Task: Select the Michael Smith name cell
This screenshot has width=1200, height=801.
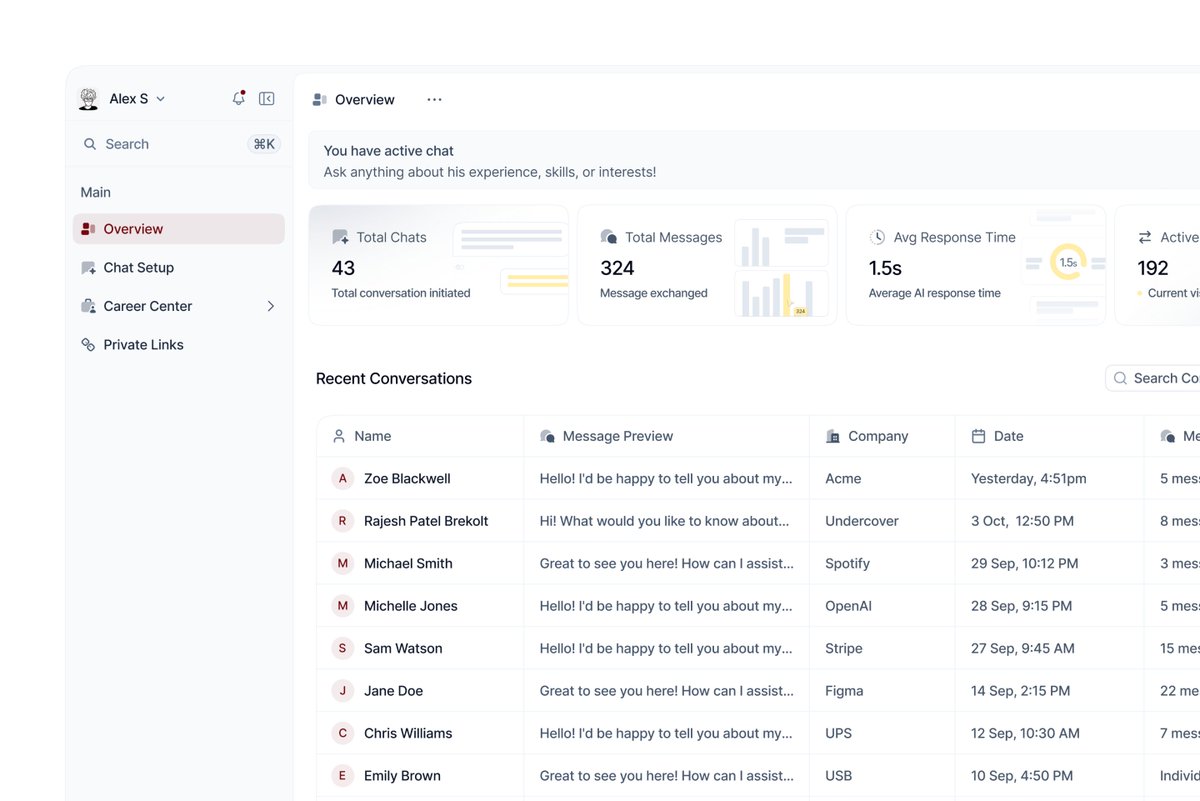Action: coord(420,564)
